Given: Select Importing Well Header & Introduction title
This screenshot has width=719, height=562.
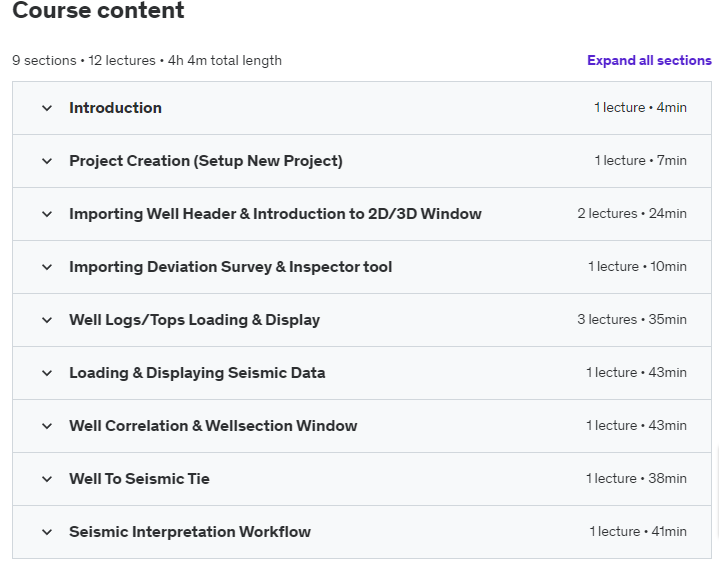Looking at the screenshot, I should (275, 214).
